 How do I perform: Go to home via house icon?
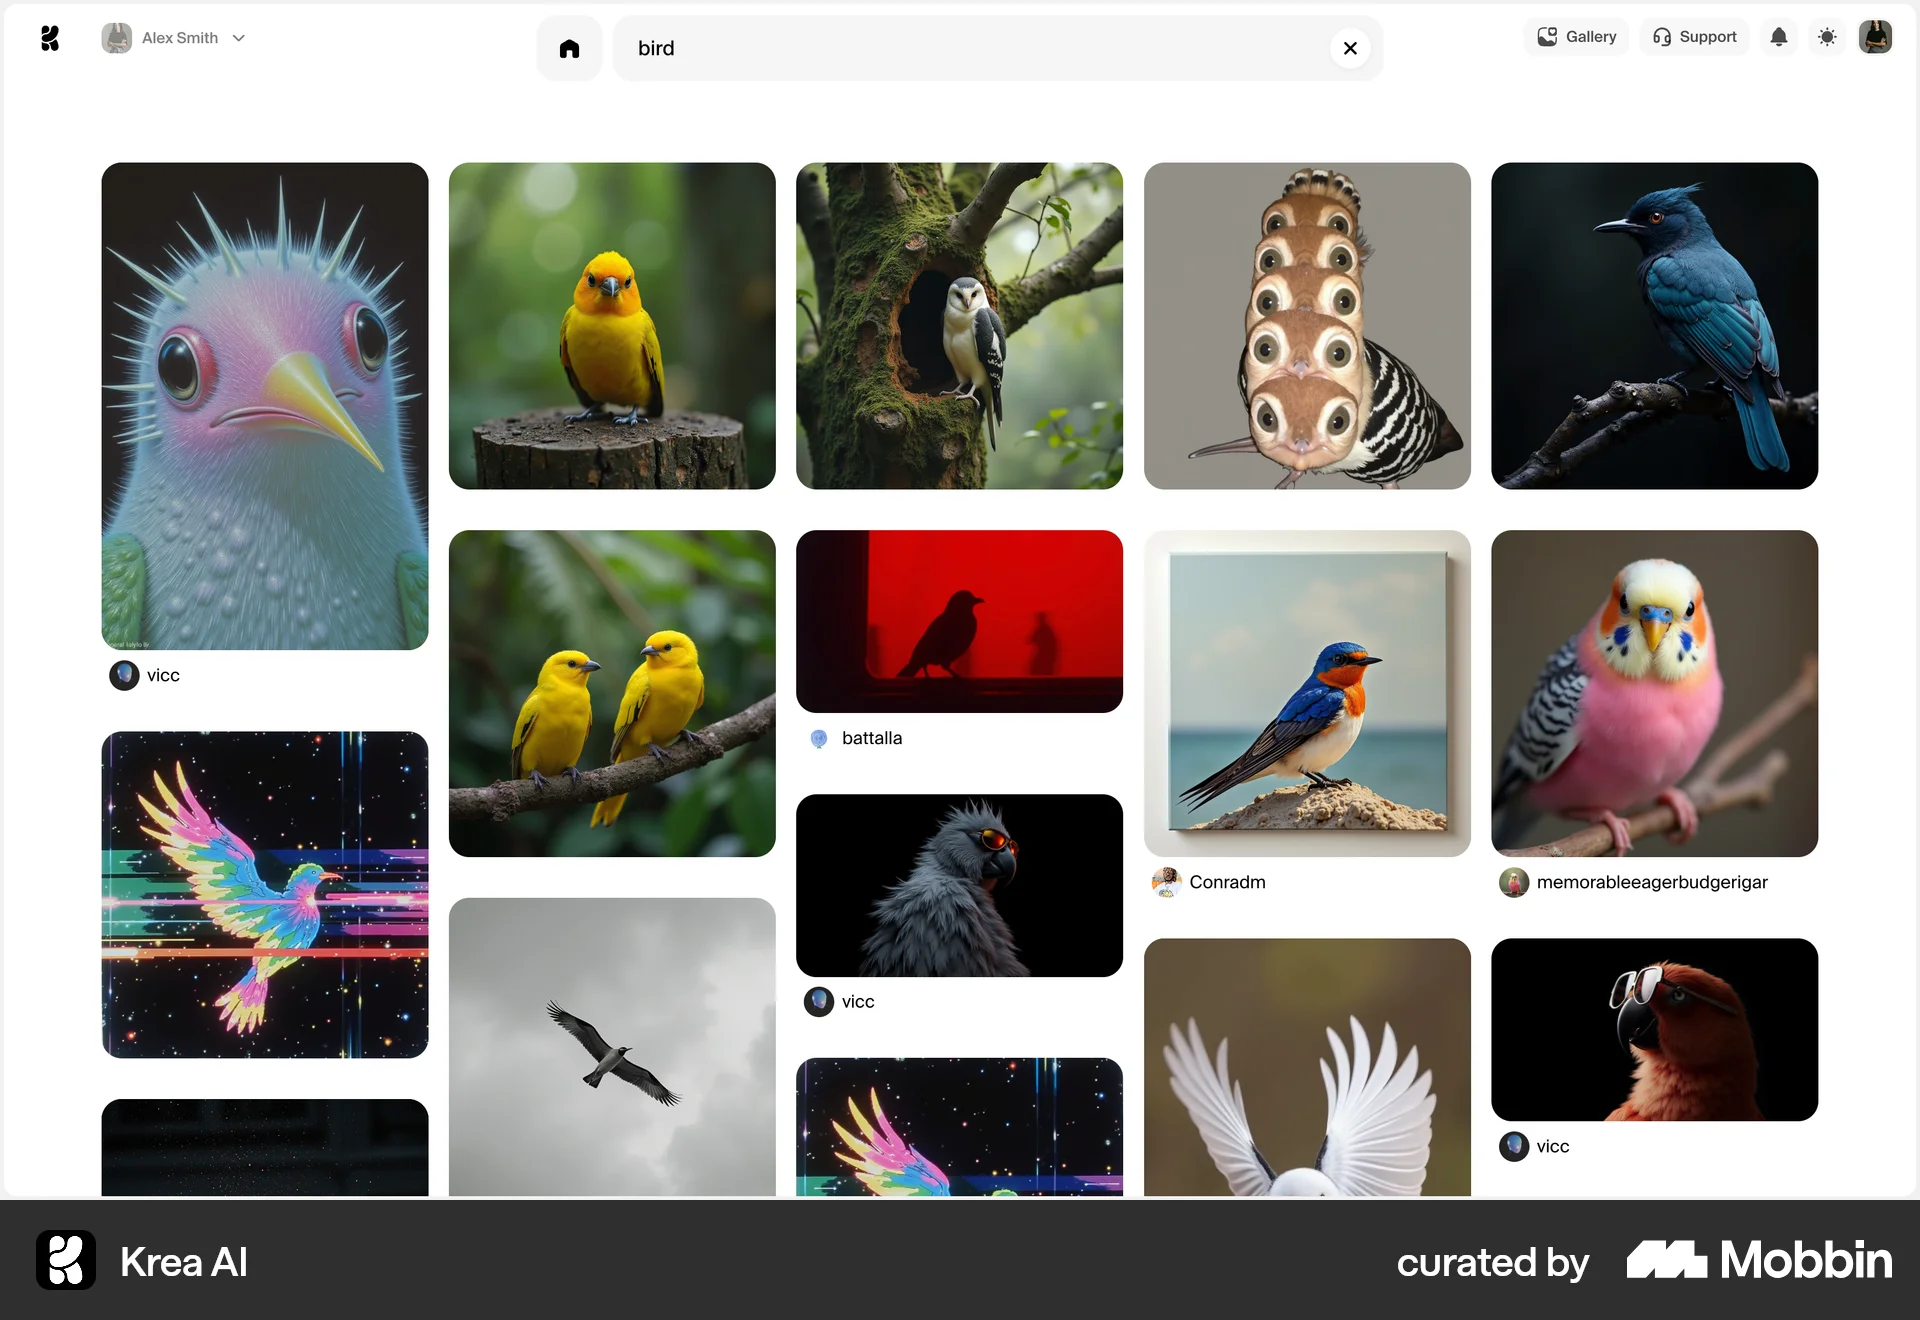[569, 48]
